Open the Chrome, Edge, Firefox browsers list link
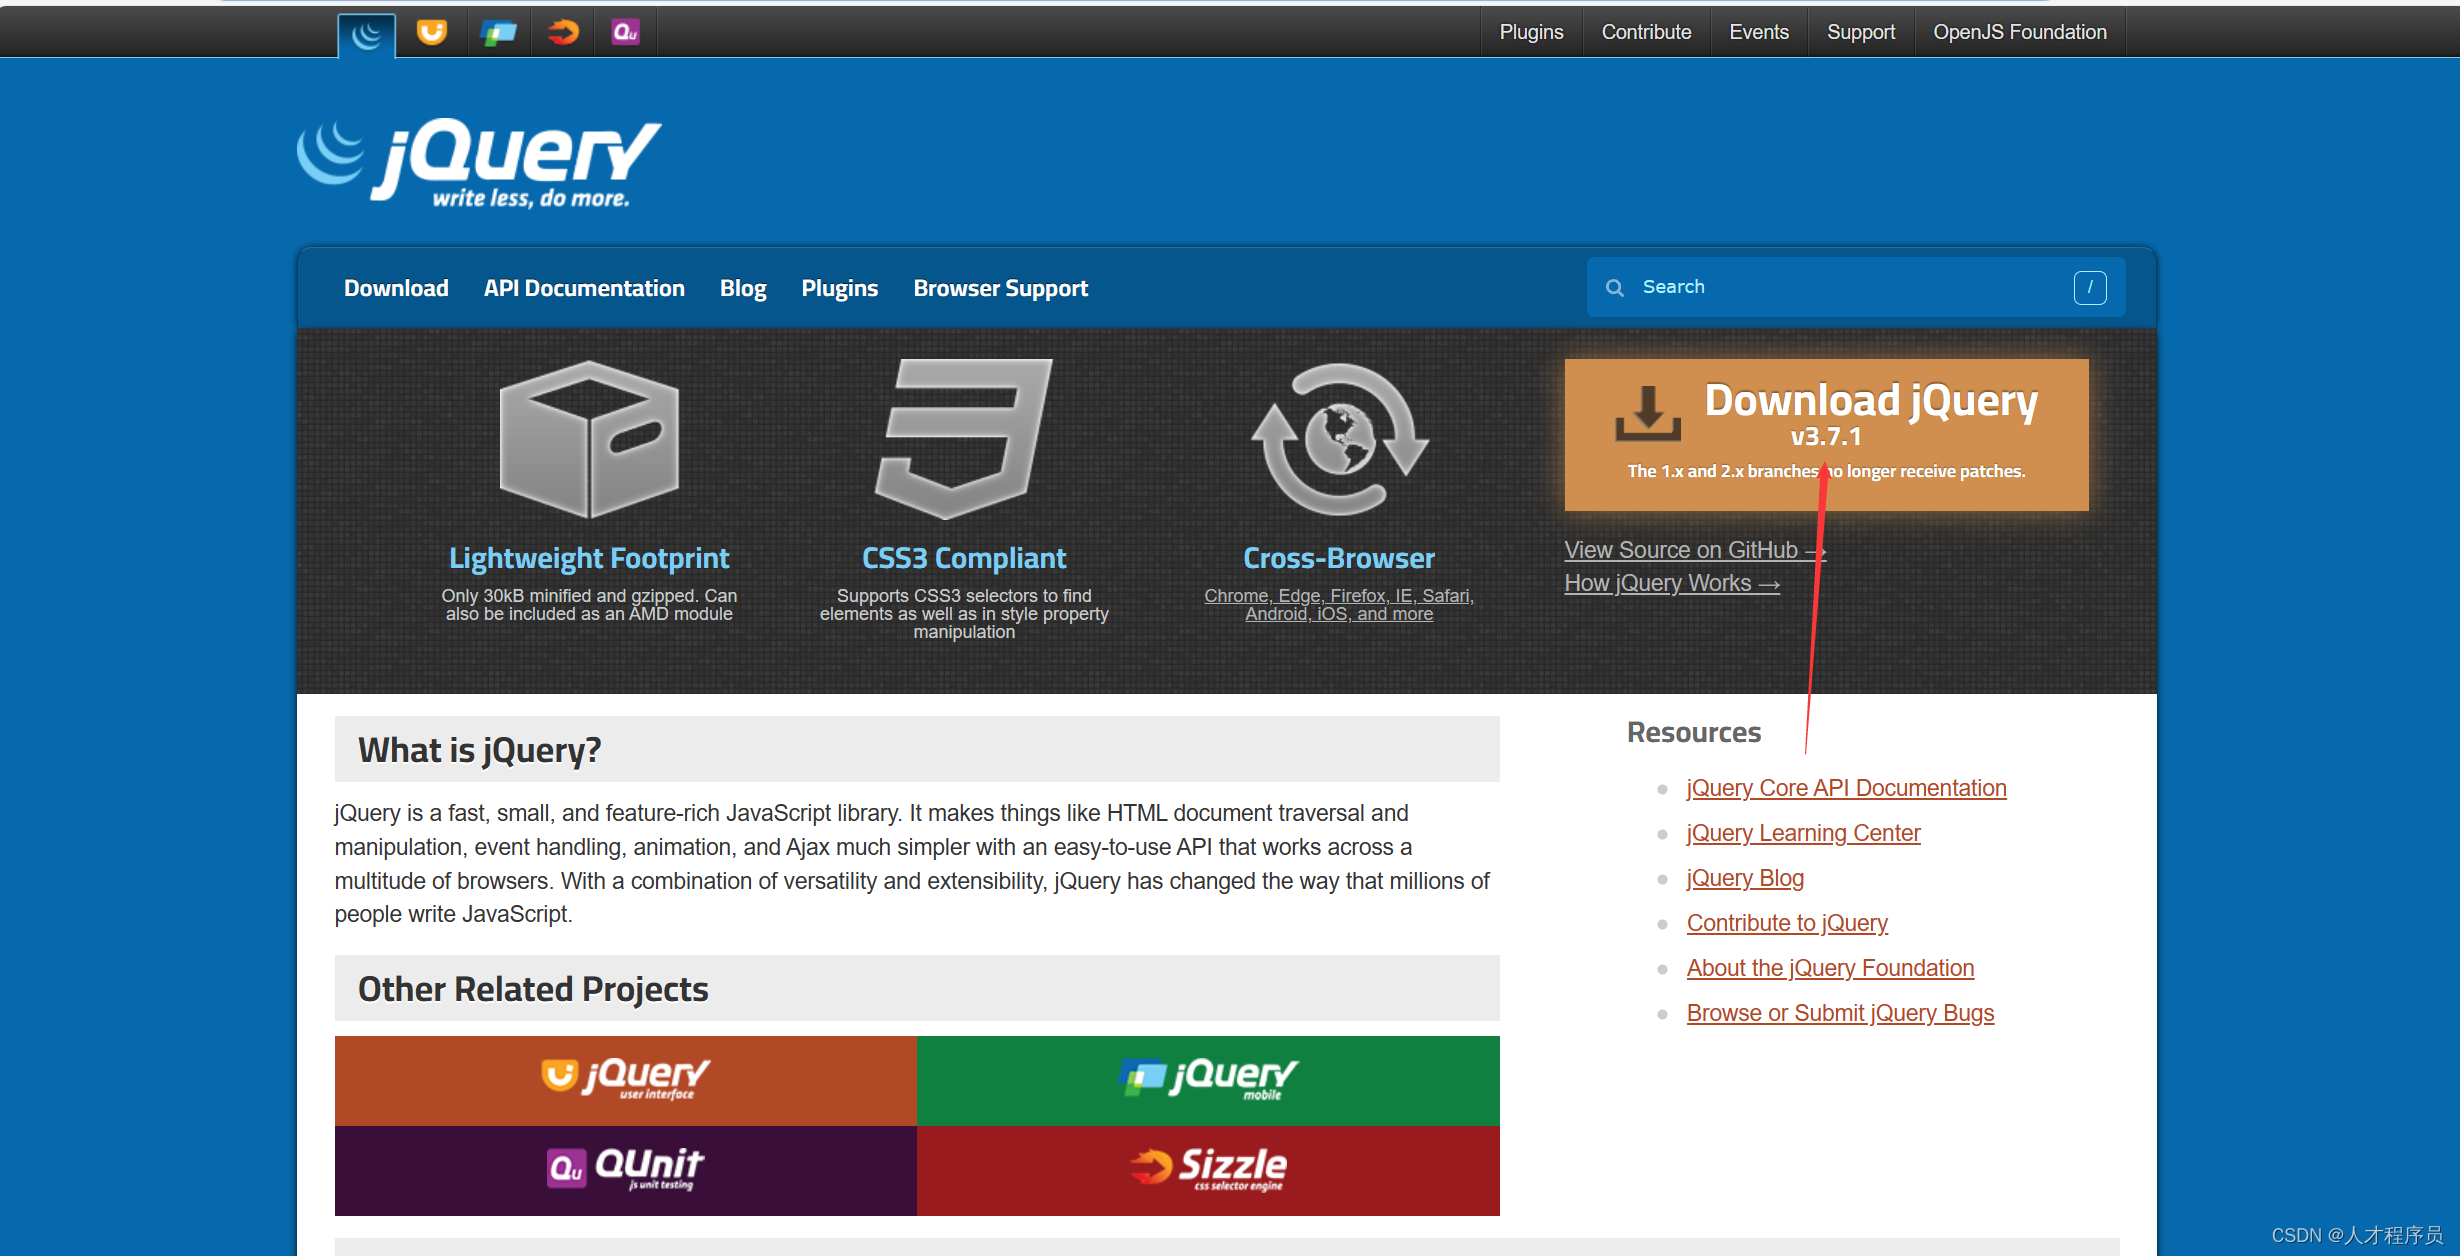The width and height of the screenshot is (2460, 1256). pyautogui.click(x=1339, y=604)
